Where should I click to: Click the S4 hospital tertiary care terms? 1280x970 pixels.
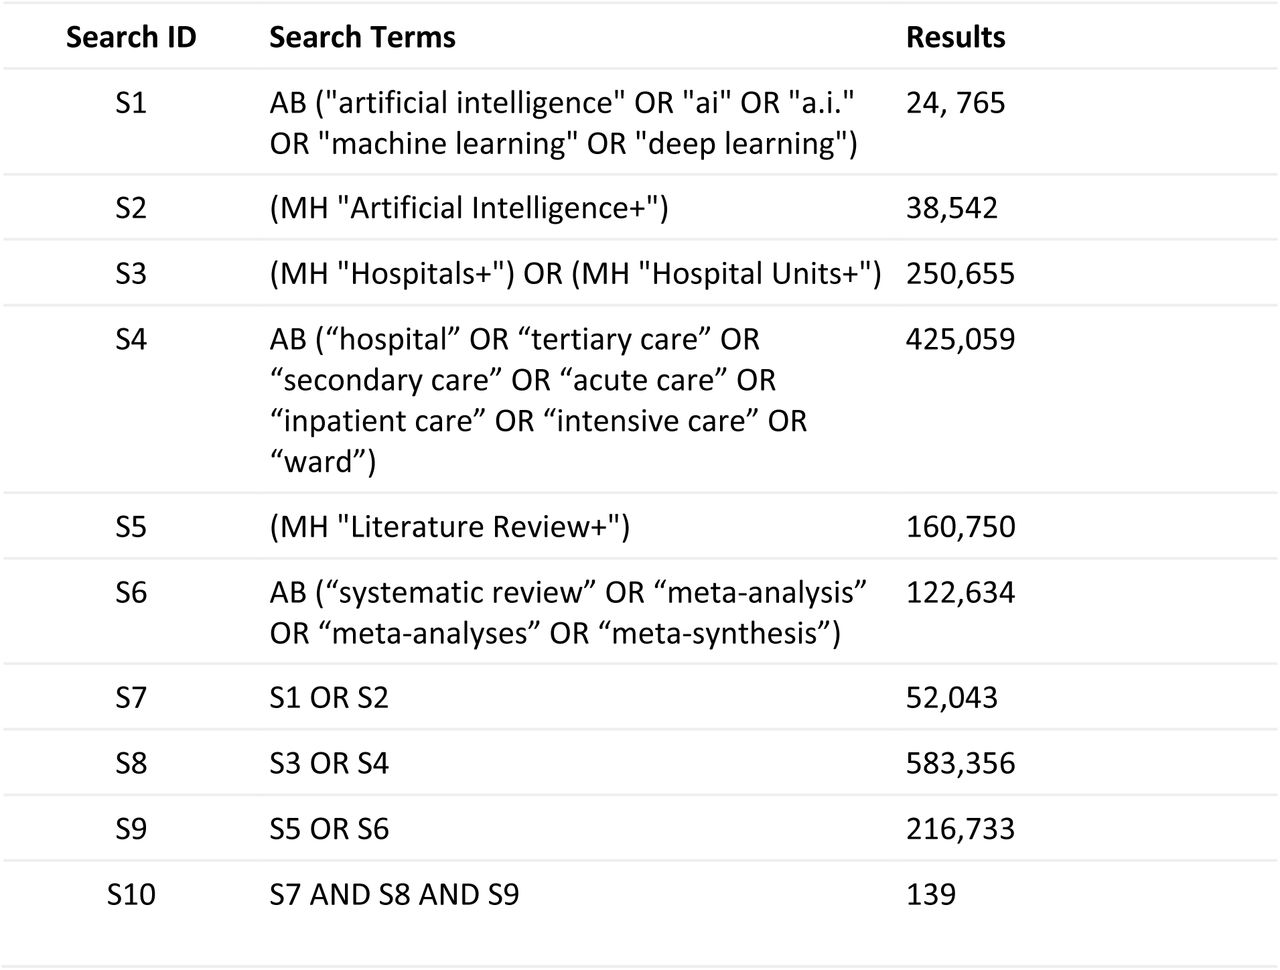(x=538, y=400)
